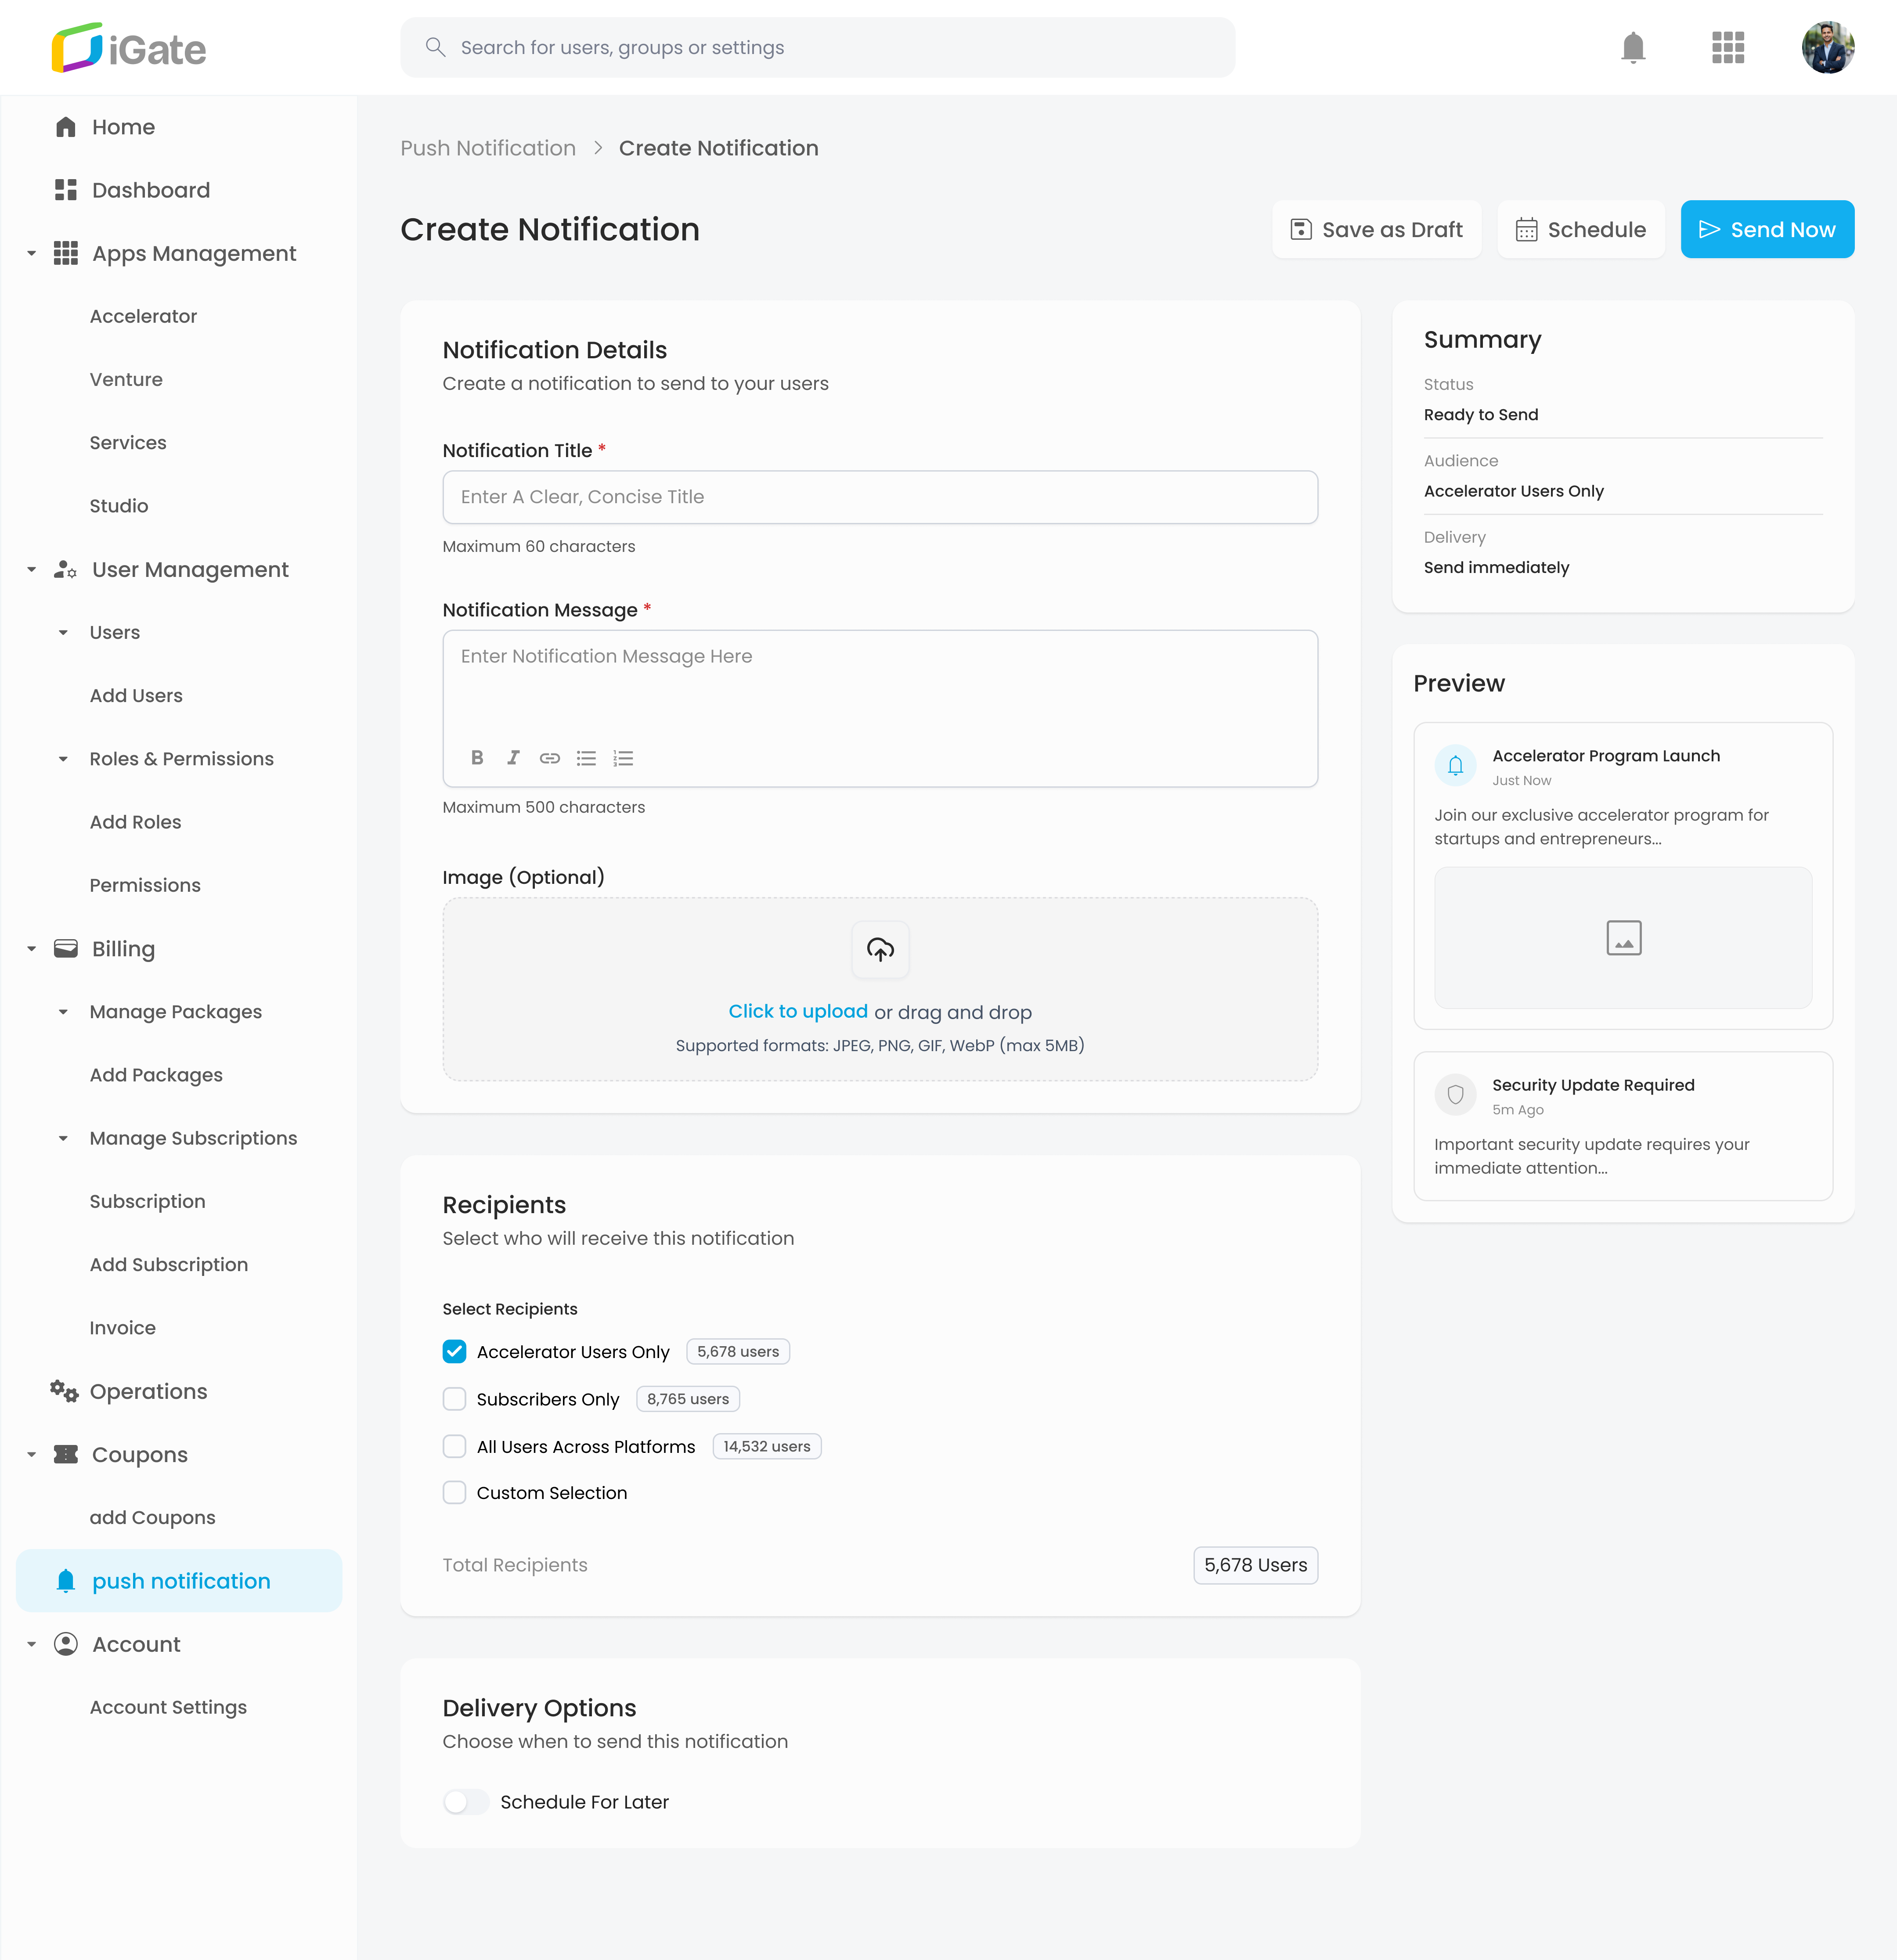
Task: Uncheck the Accelerator Users Only recipients option
Action: pyautogui.click(x=455, y=1351)
